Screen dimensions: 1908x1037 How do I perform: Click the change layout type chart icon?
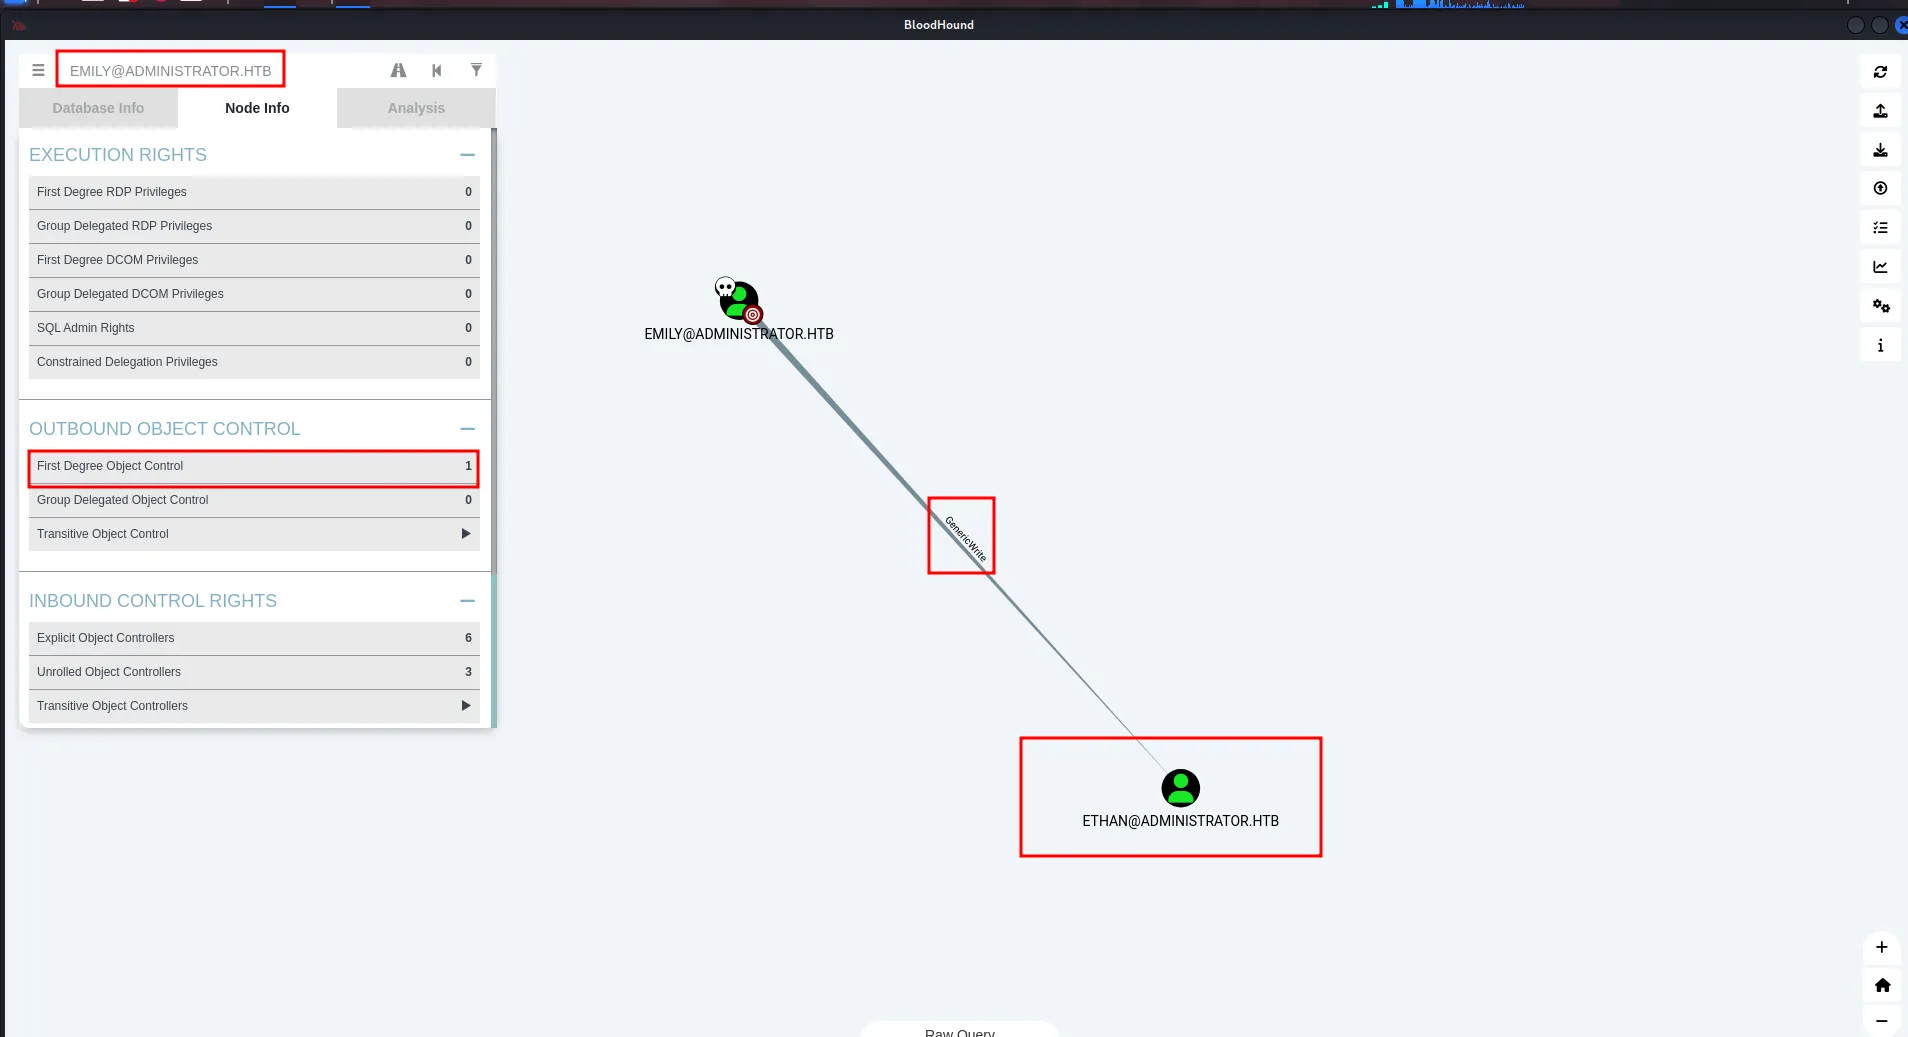[x=1880, y=267]
